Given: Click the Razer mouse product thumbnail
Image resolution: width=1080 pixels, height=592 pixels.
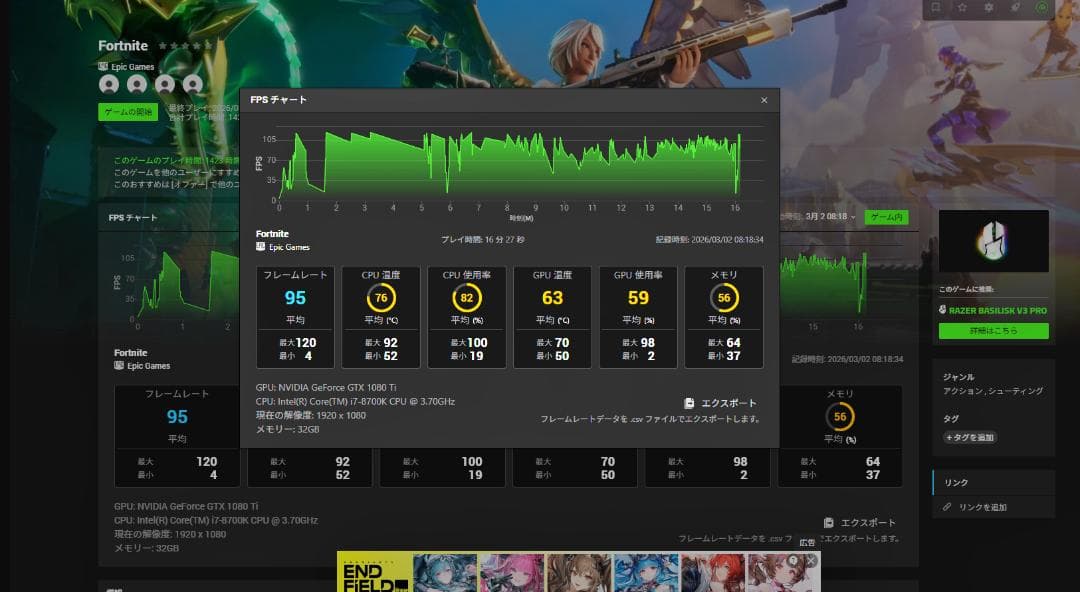Looking at the screenshot, I should coord(993,241).
